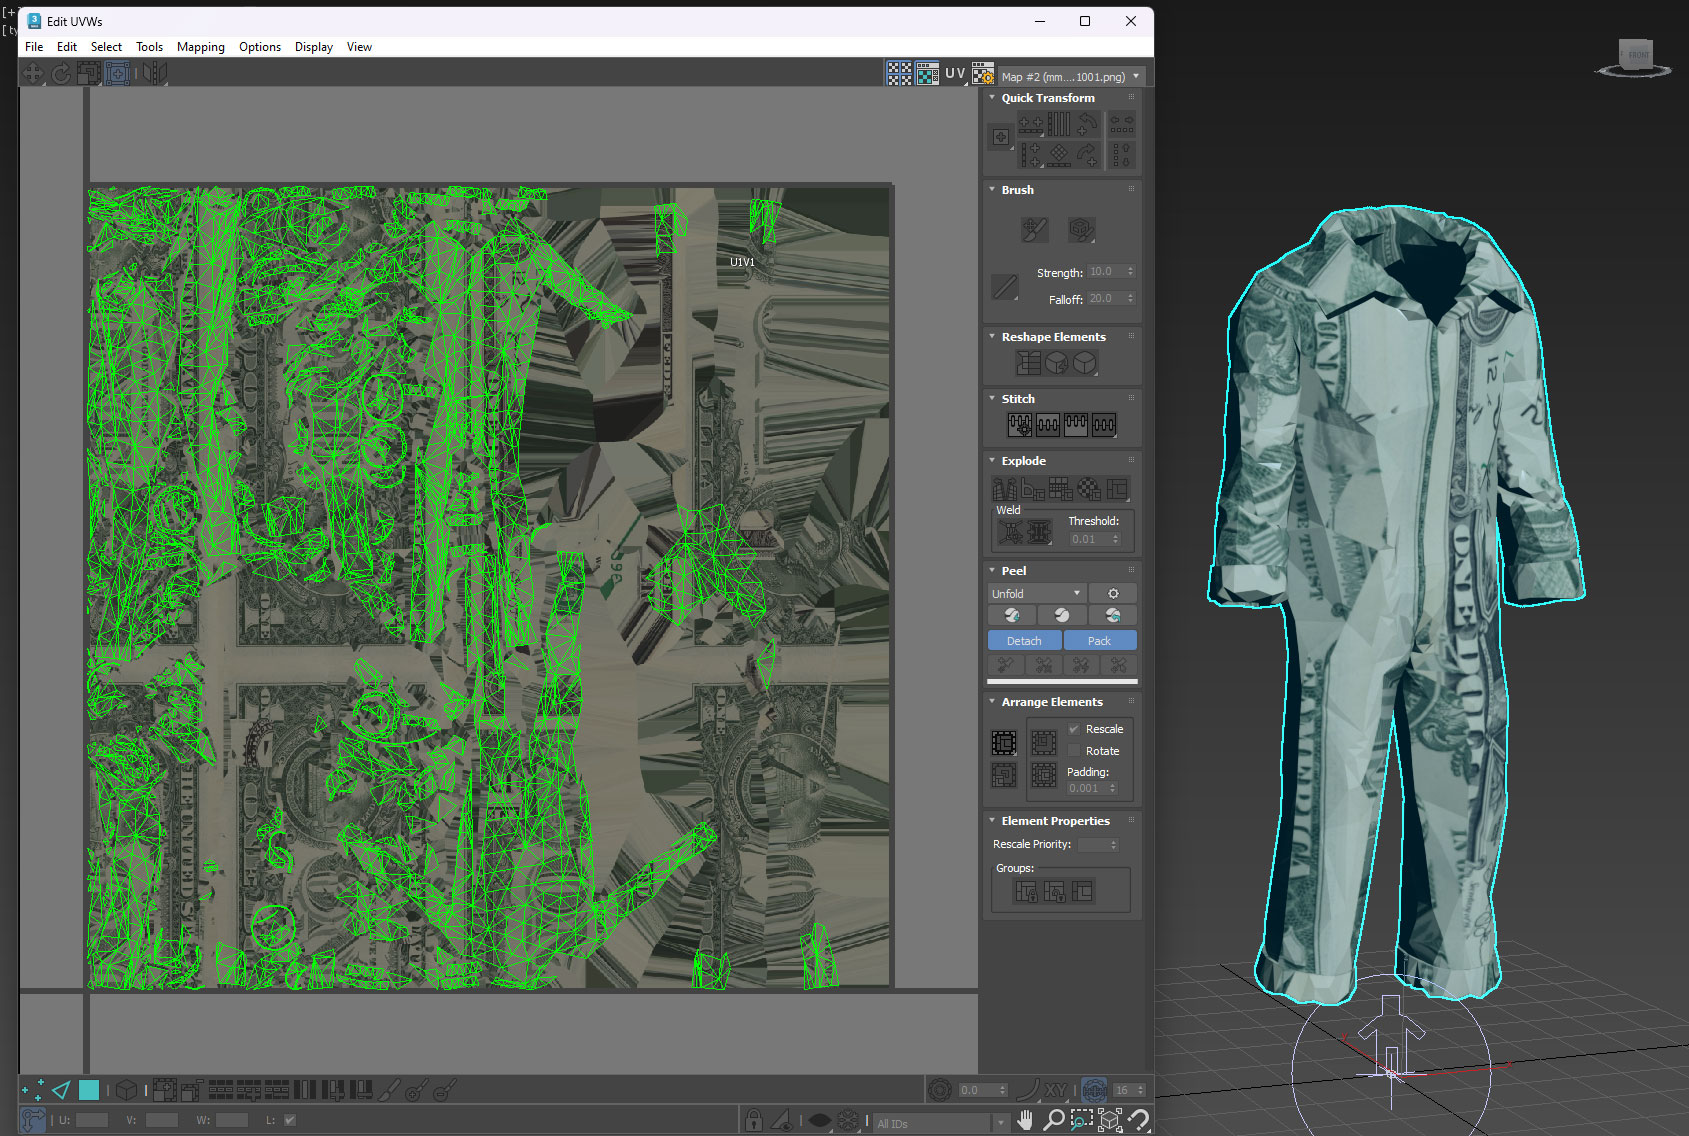Screen dimensions: 1689x1136
Task: Click the Zoom Extents cube icon
Action: 1109,1120
